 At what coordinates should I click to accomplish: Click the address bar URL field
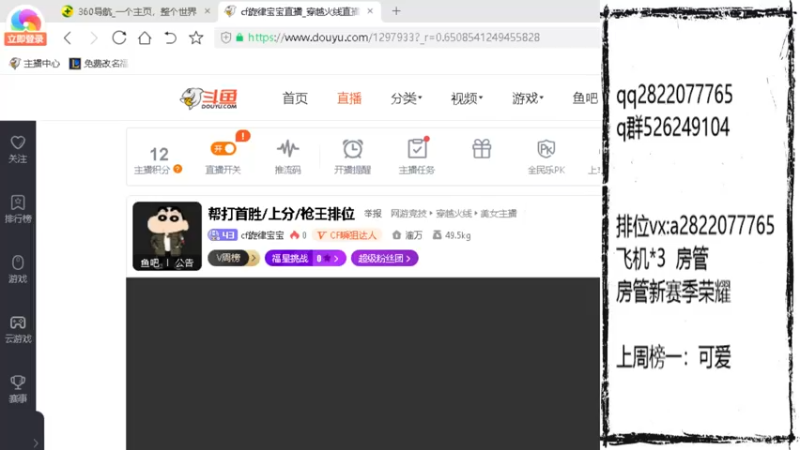(x=407, y=37)
